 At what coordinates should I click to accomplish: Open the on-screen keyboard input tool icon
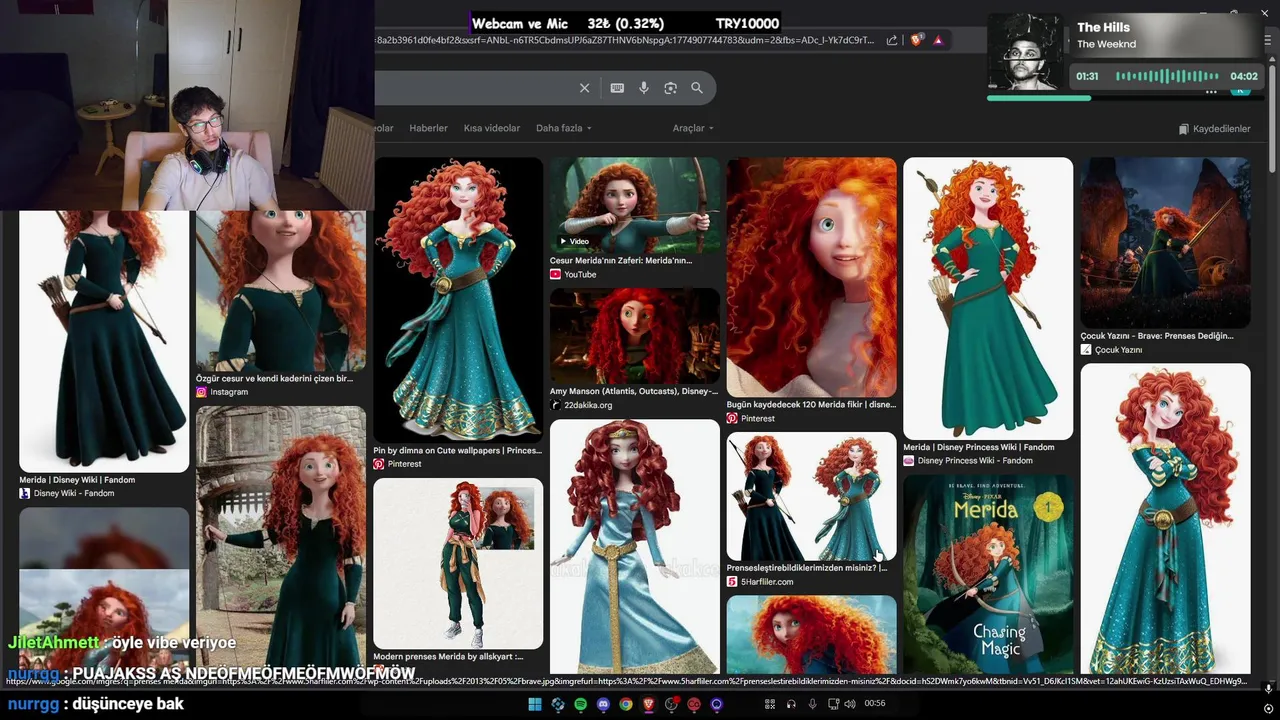(617, 88)
